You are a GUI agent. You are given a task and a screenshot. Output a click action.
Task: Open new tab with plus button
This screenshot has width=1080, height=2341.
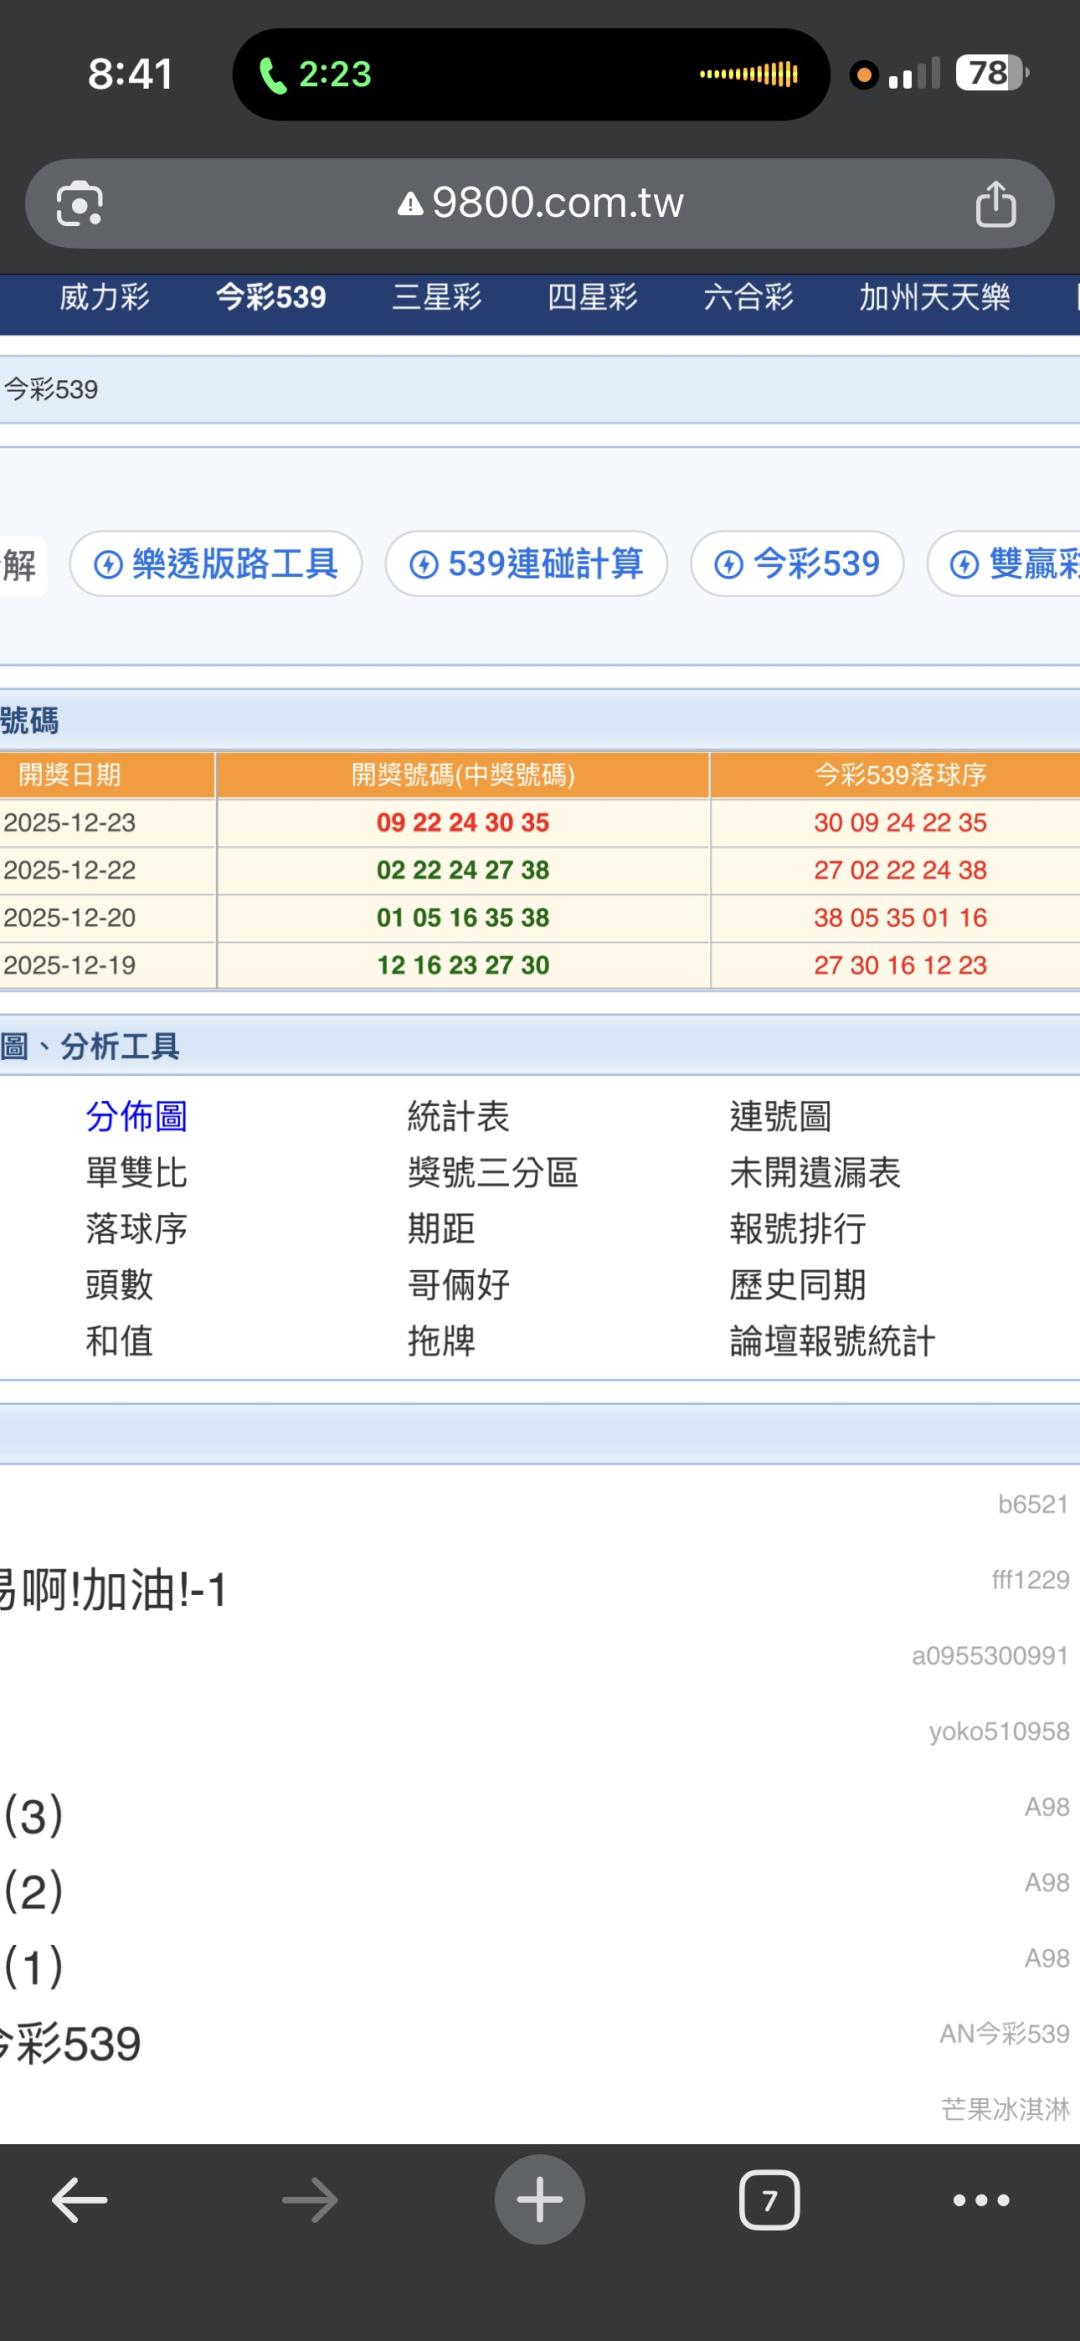click(539, 2200)
